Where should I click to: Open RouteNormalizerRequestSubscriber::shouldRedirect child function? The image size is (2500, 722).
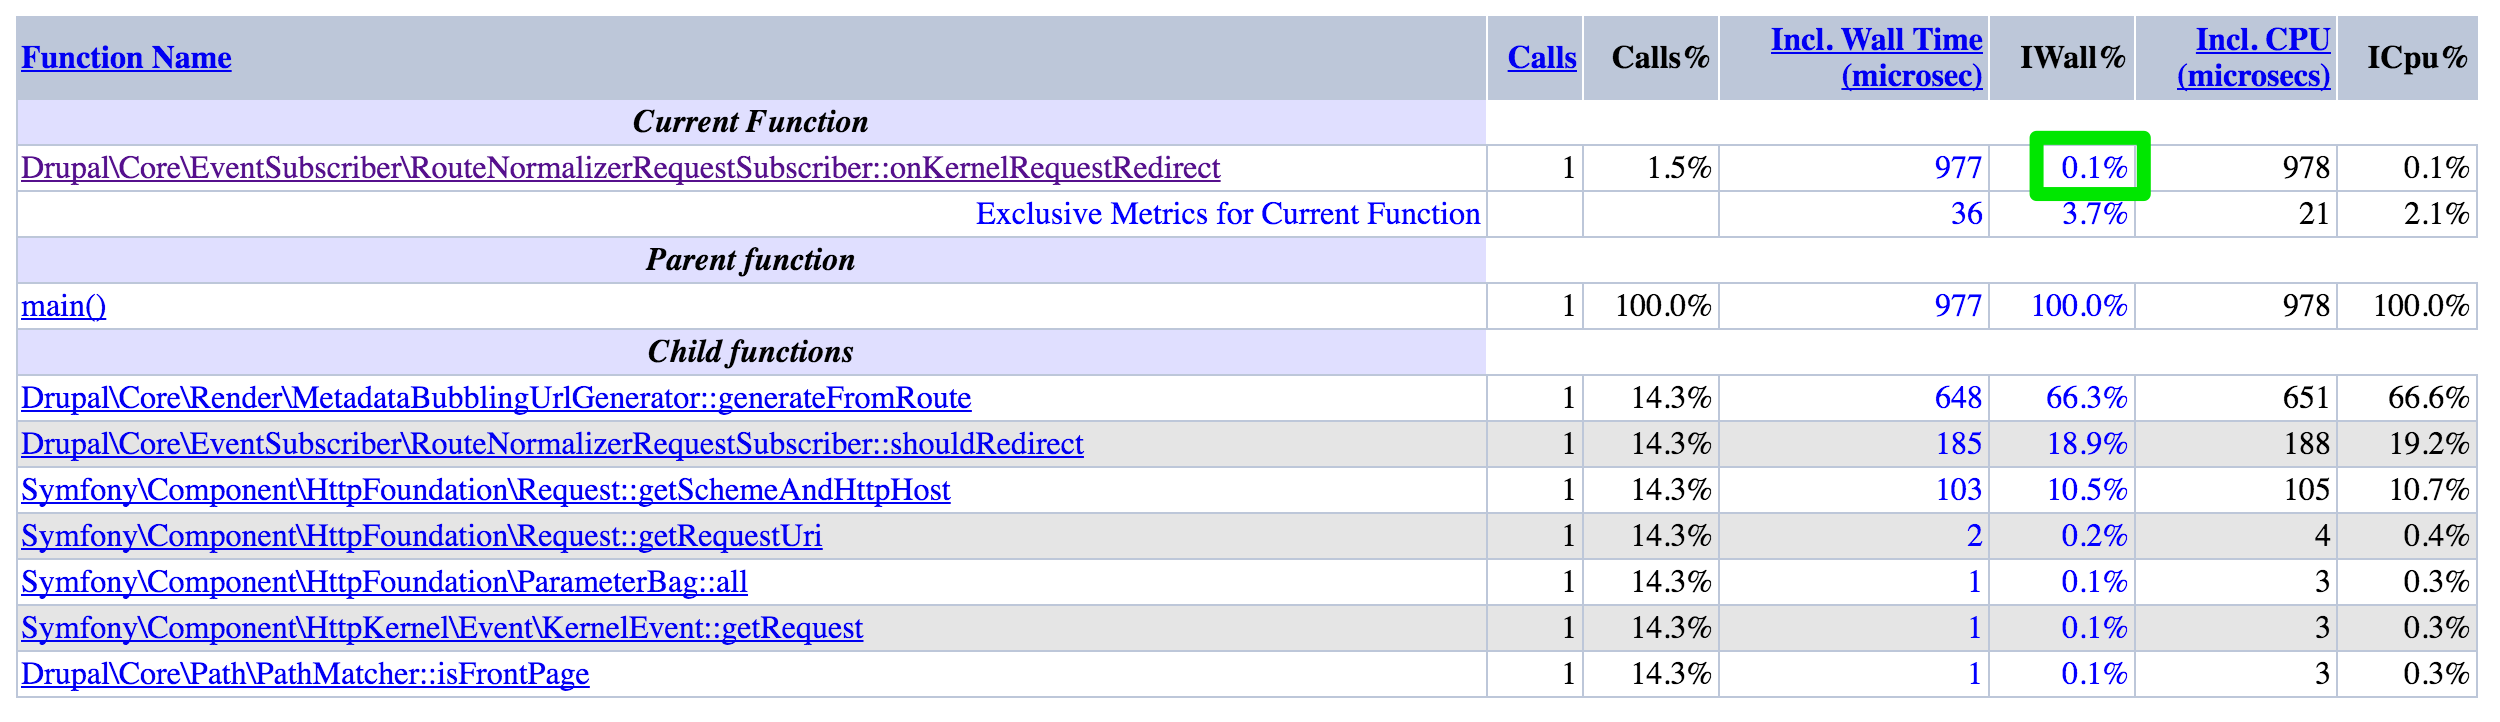click(552, 444)
